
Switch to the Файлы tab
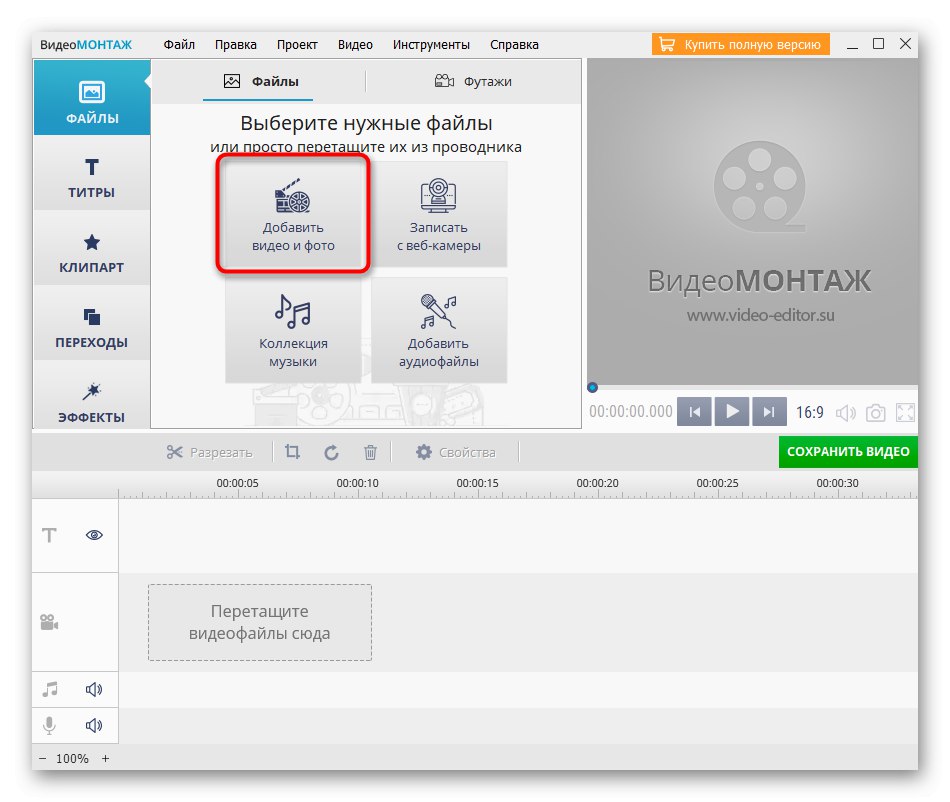pyautogui.click(x=261, y=81)
